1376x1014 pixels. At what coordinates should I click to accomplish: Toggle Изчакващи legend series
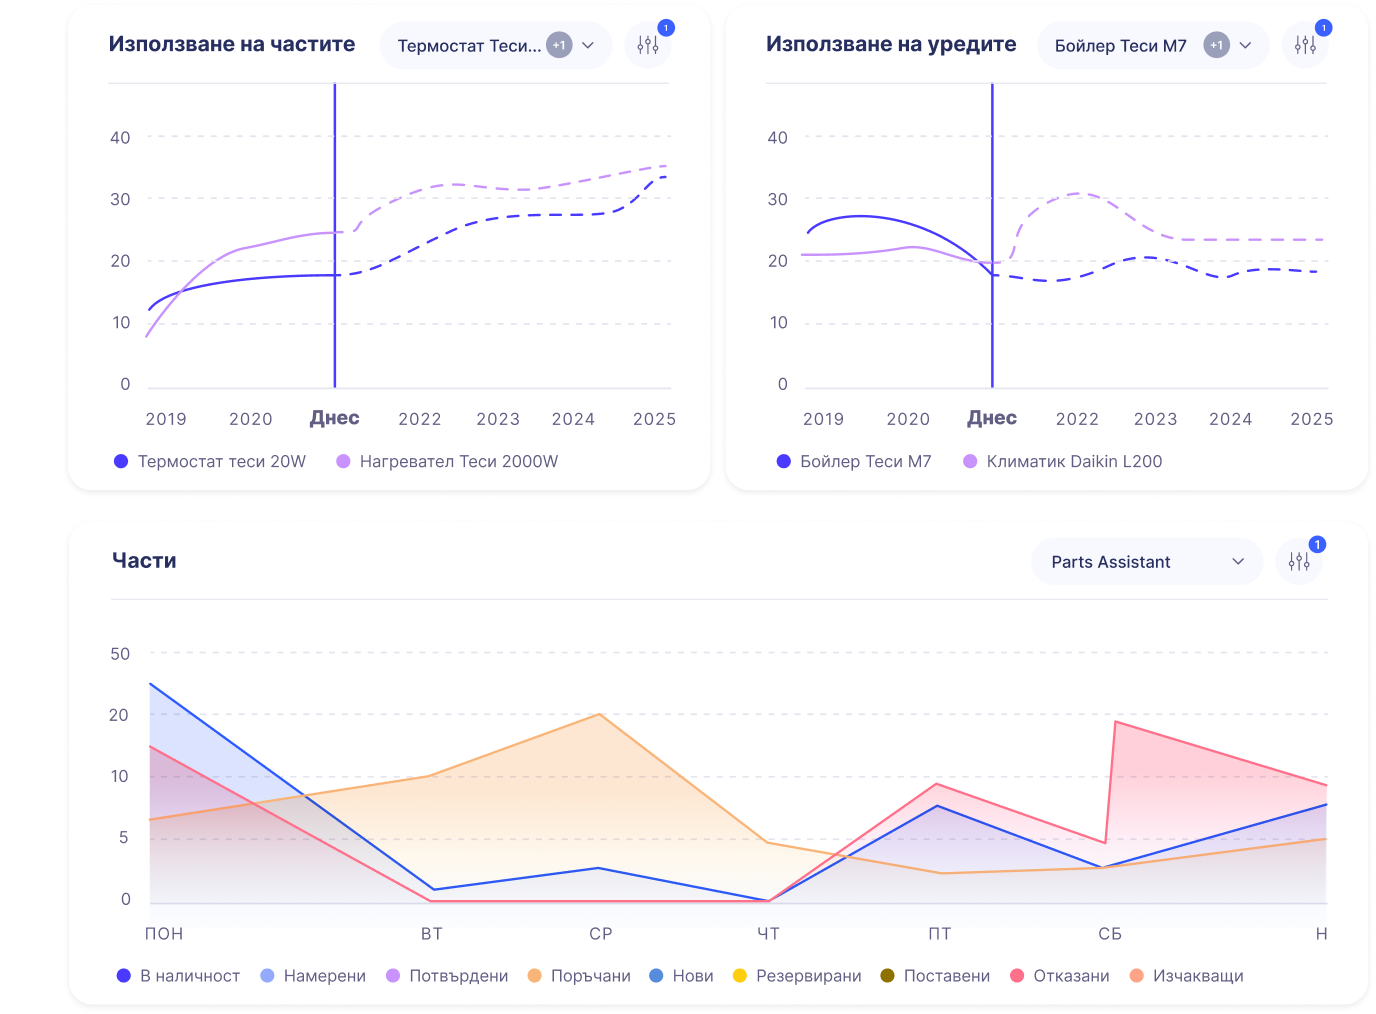(1186, 976)
